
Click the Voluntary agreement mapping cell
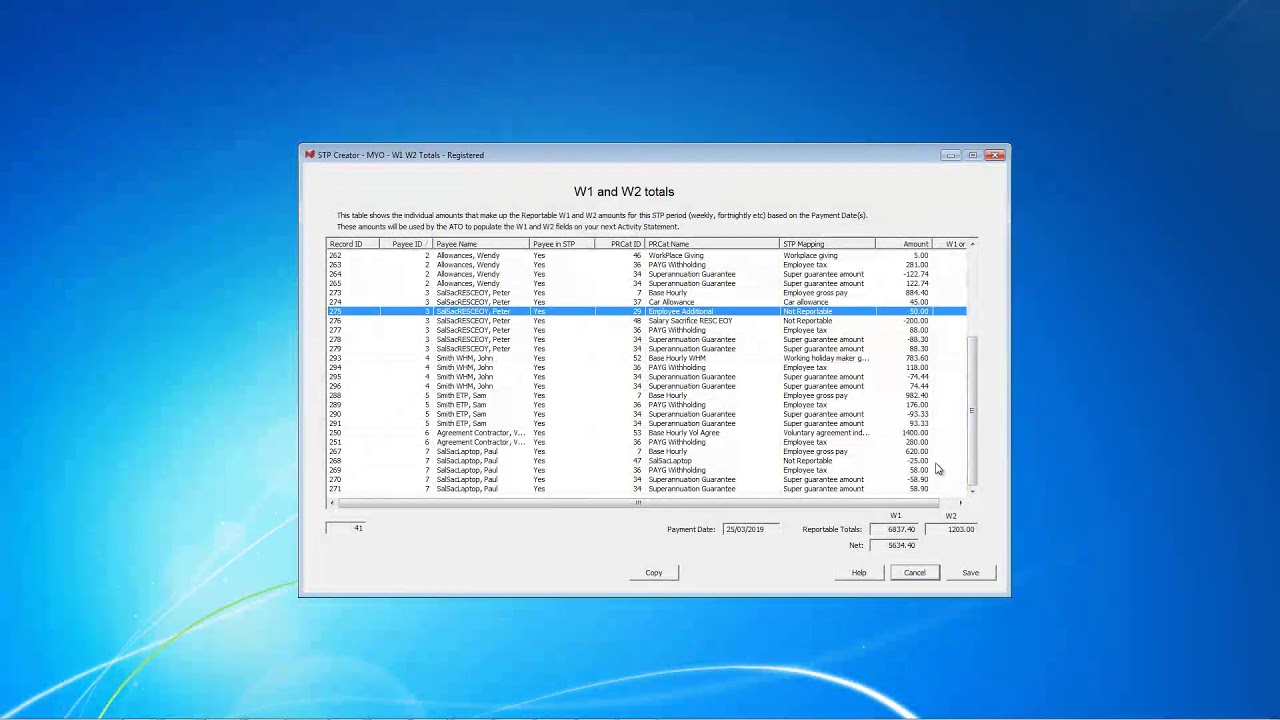[826, 433]
